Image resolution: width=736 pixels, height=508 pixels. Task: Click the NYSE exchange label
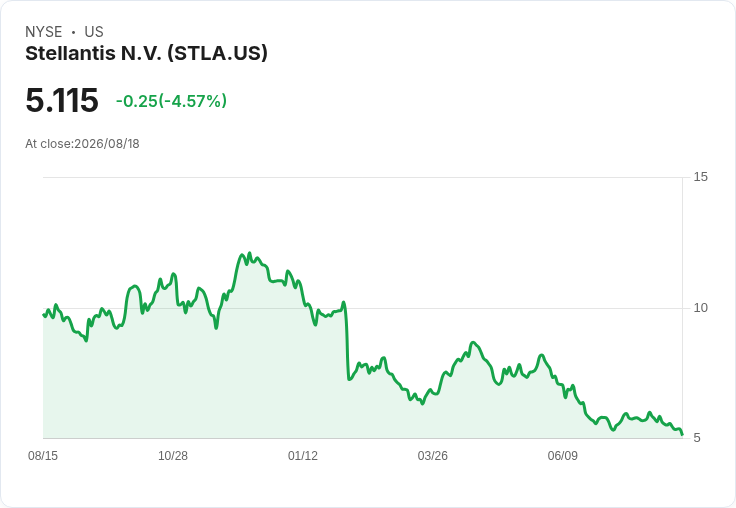click(x=44, y=32)
